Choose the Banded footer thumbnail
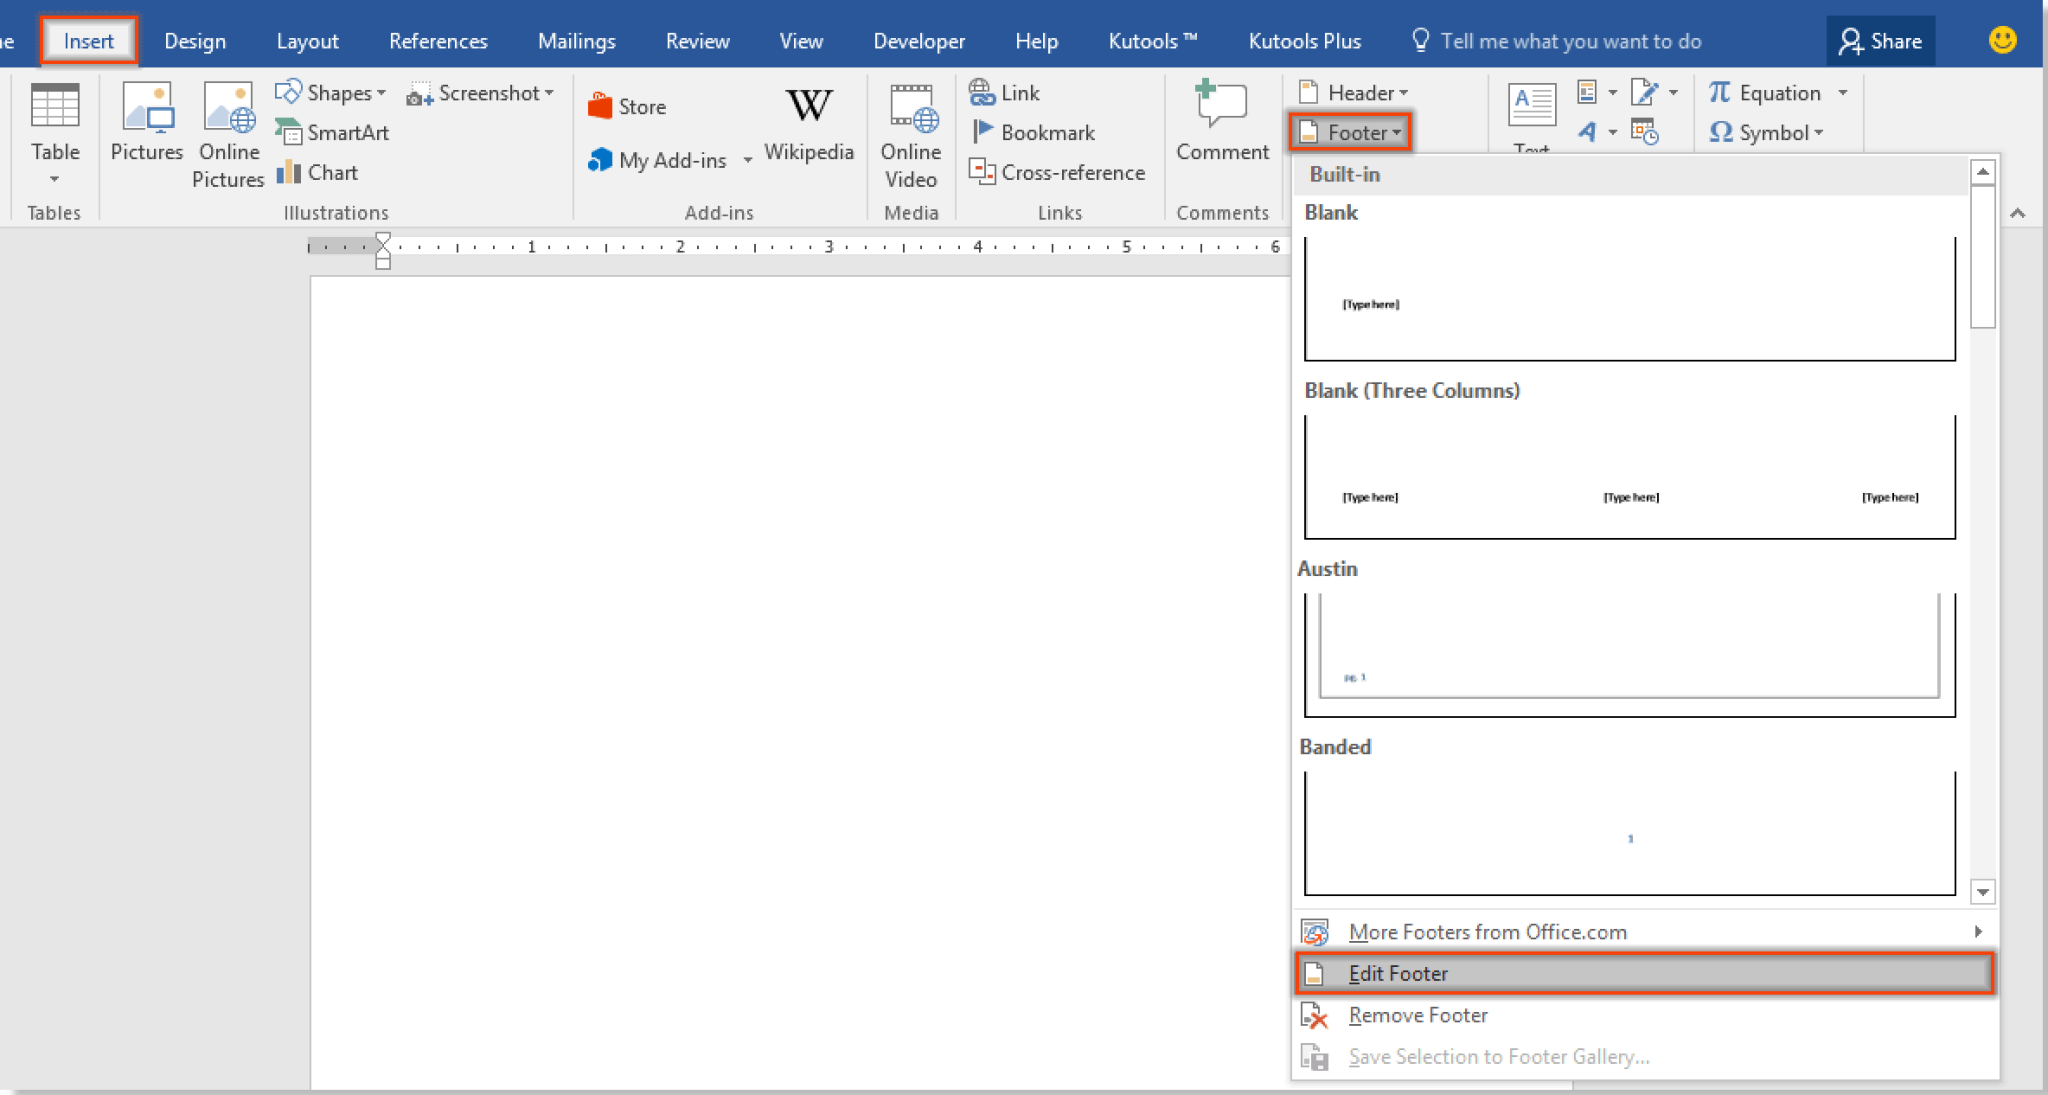 [1628, 835]
